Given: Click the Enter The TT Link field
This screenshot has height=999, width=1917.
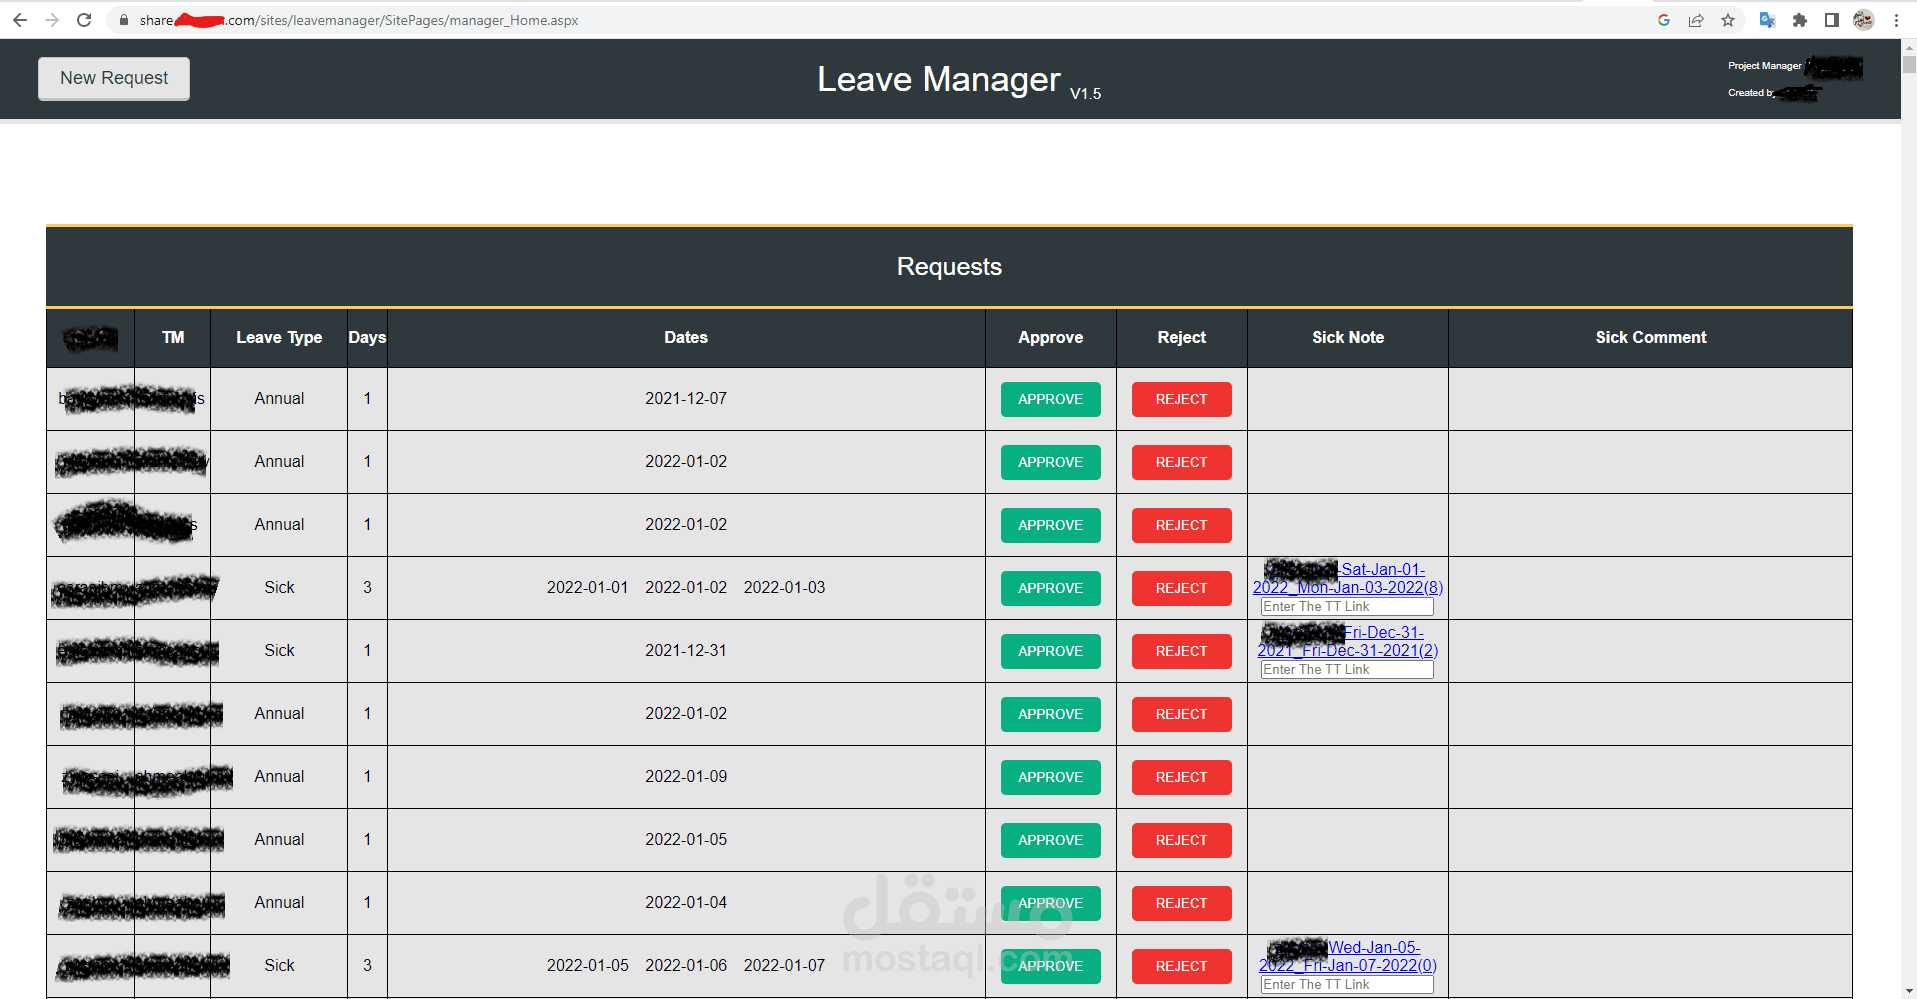Looking at the screenshot, I should tap(1346, 606).
